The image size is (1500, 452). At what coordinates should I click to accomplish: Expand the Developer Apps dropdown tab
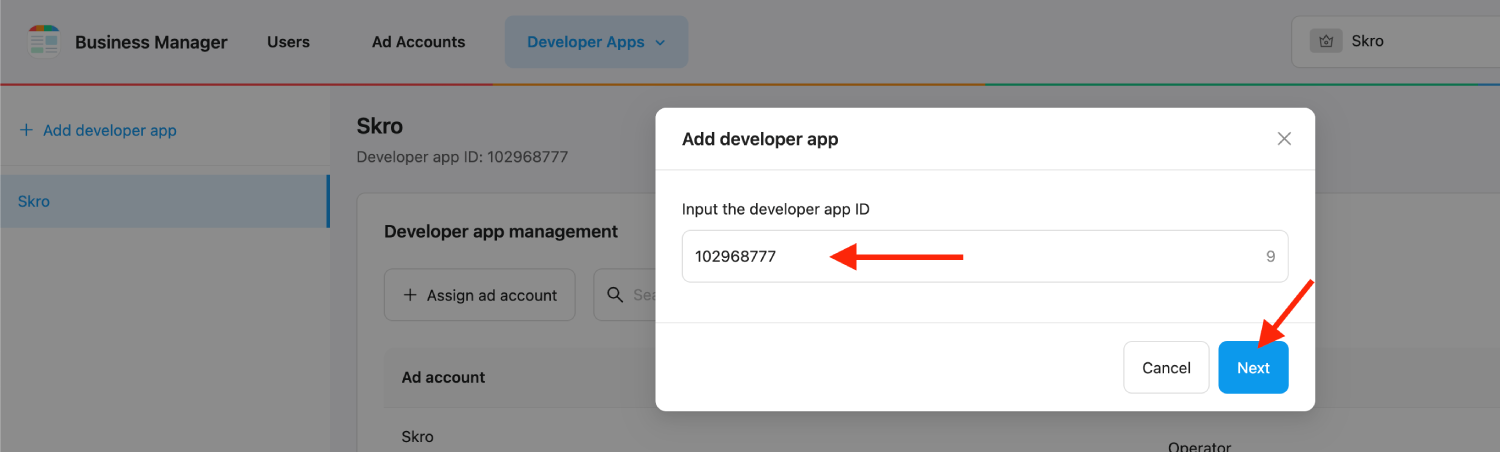(x=596, y=42)
